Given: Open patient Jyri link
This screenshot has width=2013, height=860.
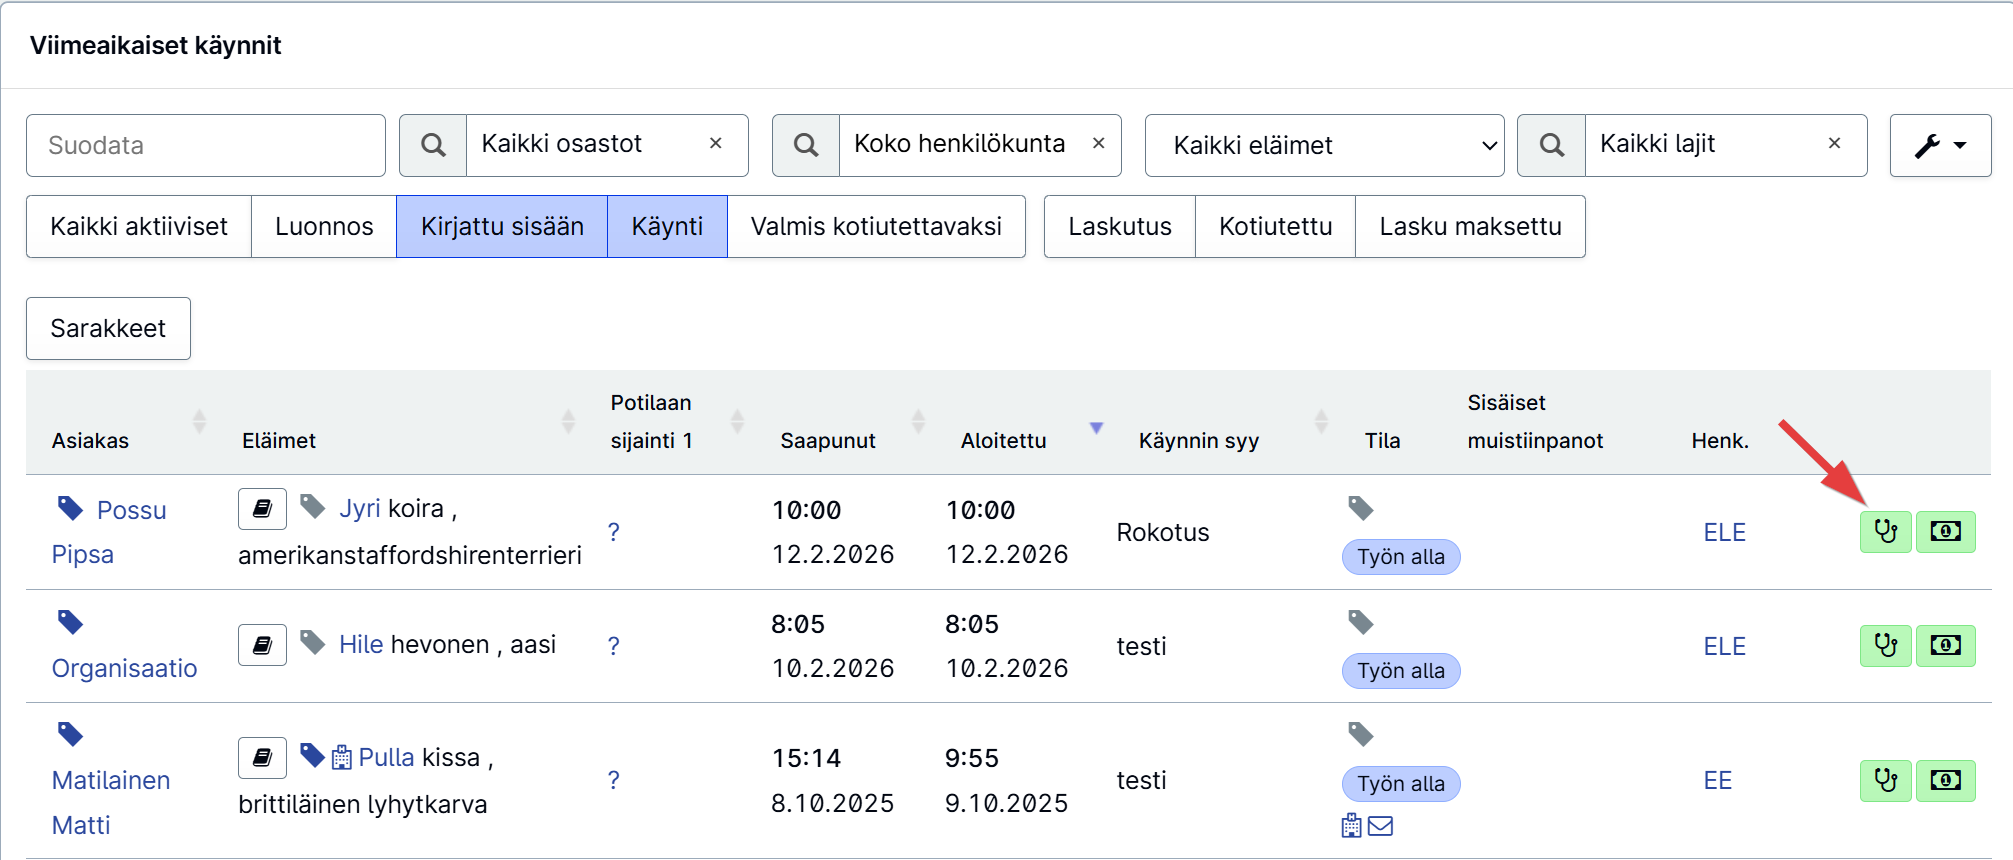Looking at the screenshot, I should tap(359, 508).
